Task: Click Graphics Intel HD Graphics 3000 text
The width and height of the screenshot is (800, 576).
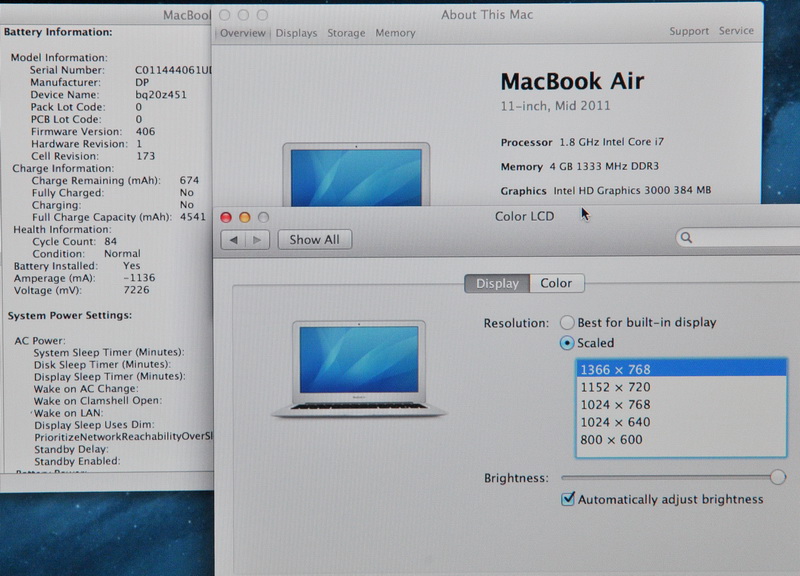Action: point(606,191)
